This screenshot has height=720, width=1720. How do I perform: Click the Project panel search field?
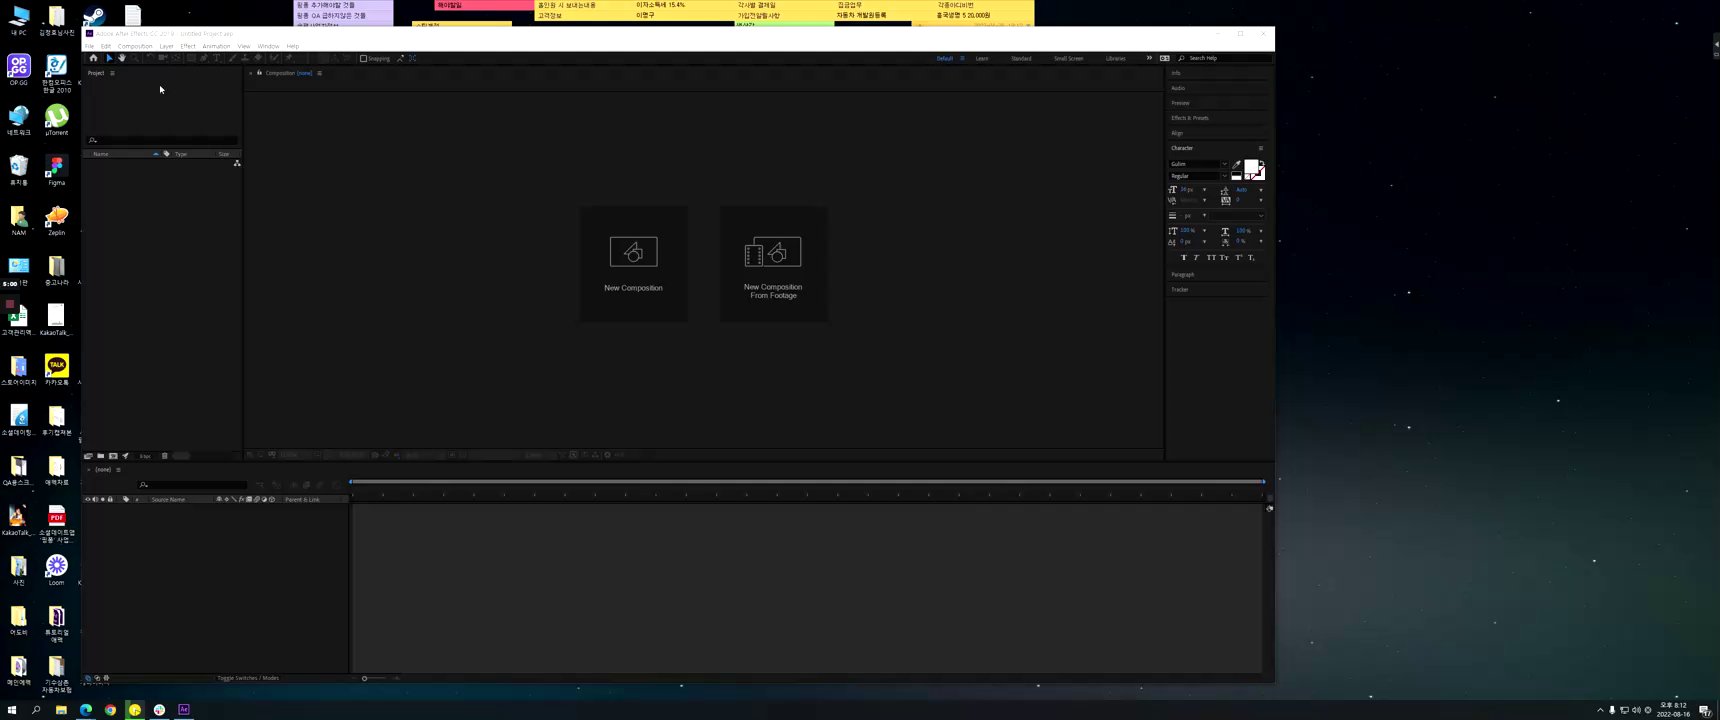[x=163, y=140]
